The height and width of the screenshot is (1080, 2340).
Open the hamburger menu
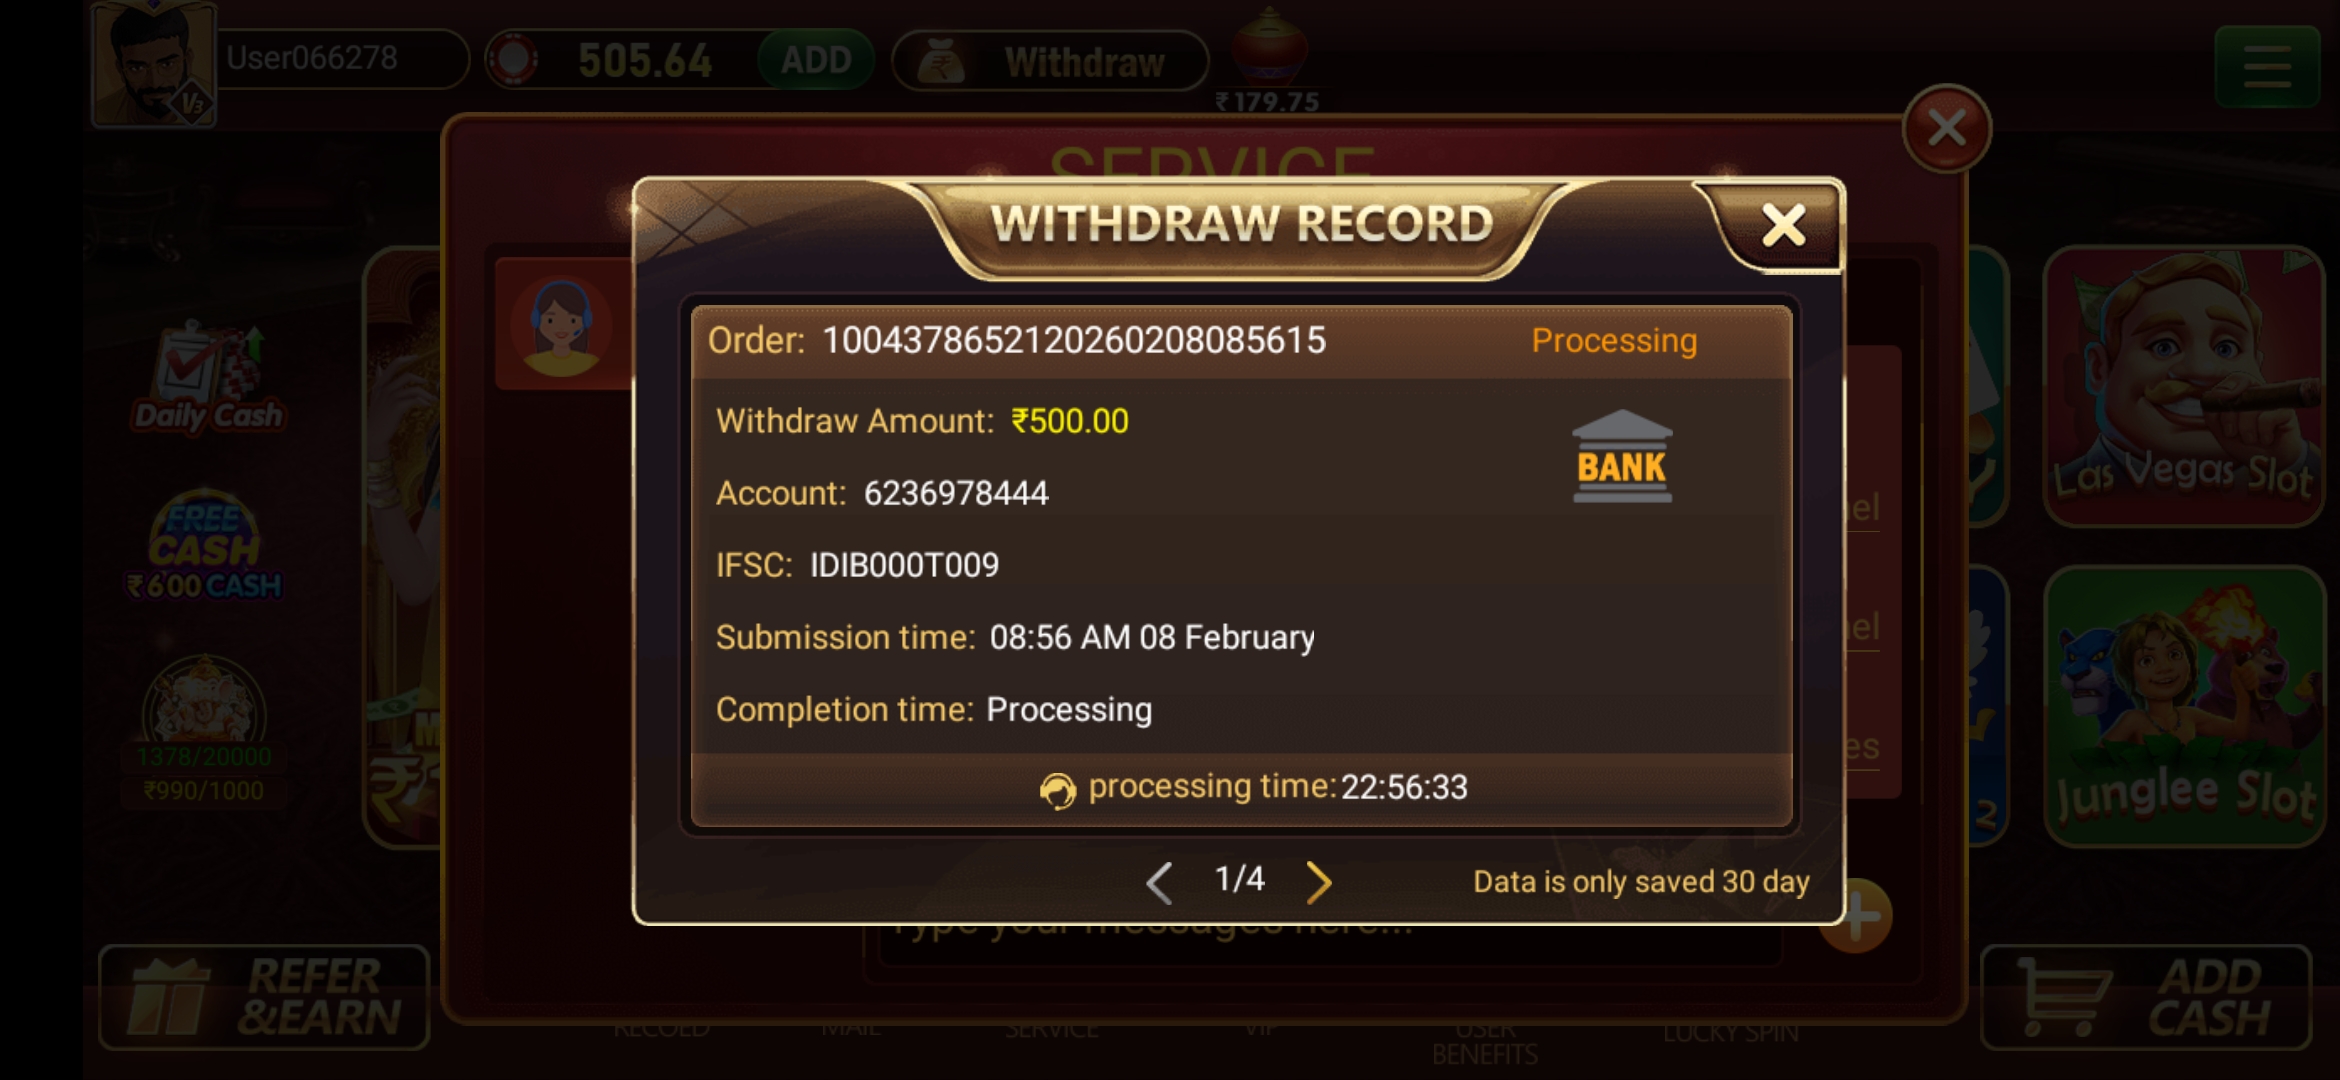click(x=2266, y=67)
